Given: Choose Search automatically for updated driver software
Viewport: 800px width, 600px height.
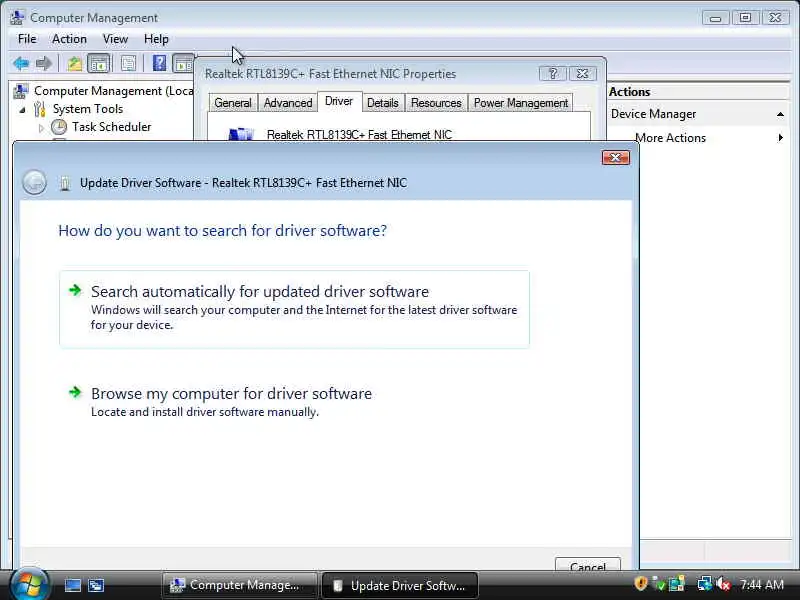Looking at the screenshot, I should tap(294, 309).
